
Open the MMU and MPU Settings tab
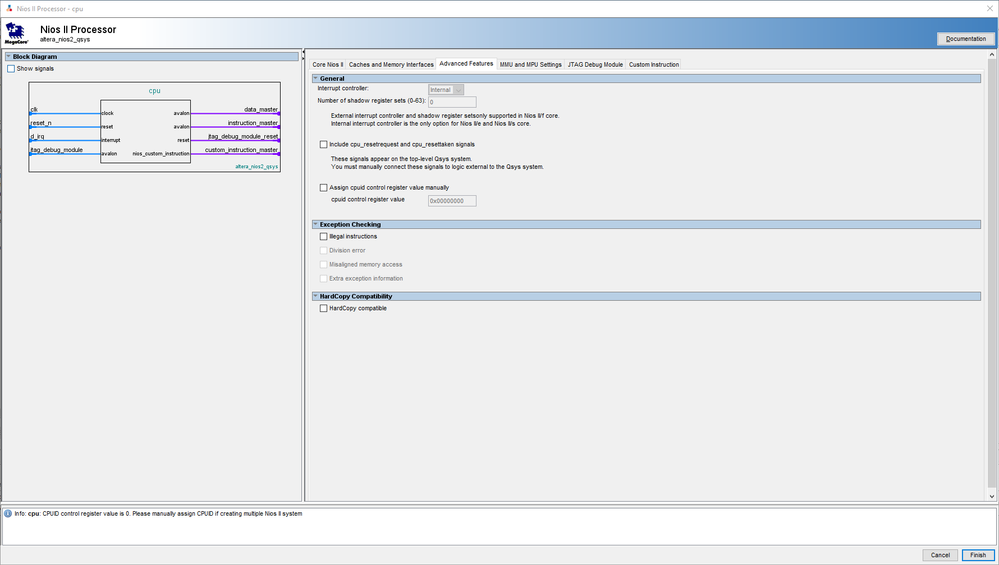pyautogui.click(x=531, y=64)
